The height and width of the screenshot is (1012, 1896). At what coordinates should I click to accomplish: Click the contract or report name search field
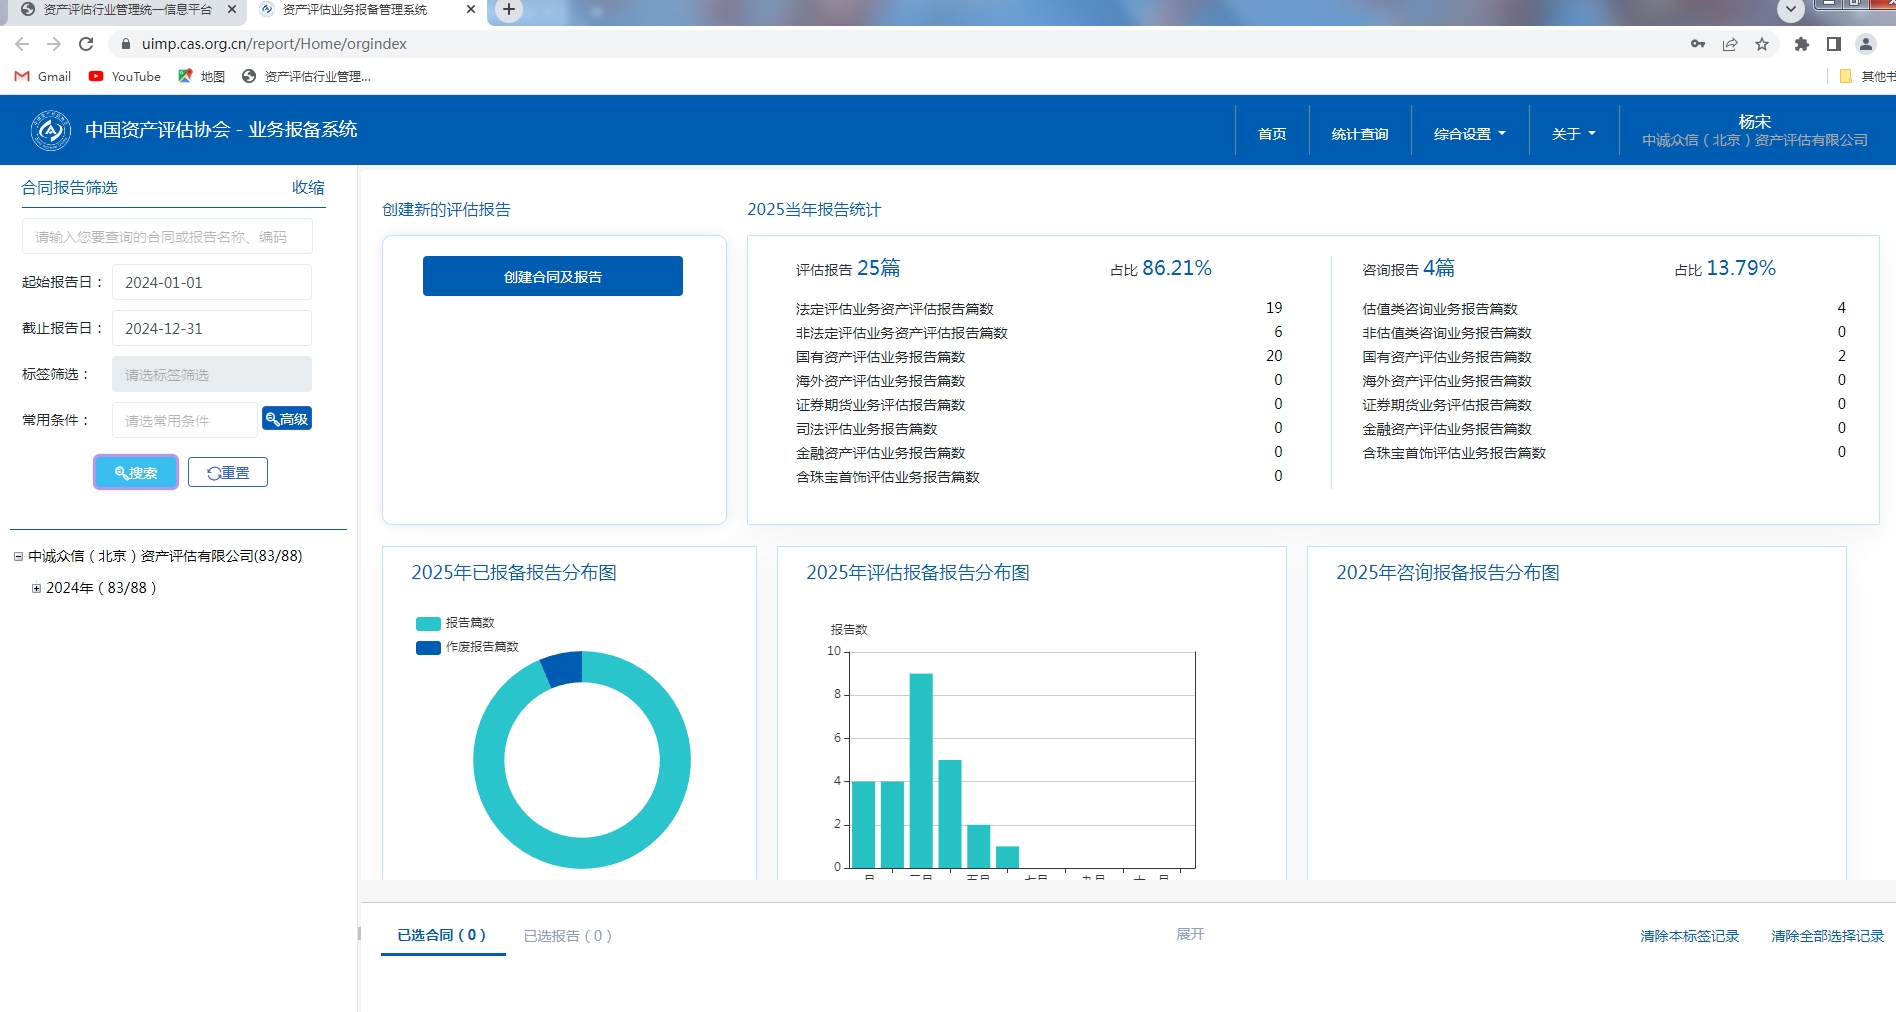point(167,237)
